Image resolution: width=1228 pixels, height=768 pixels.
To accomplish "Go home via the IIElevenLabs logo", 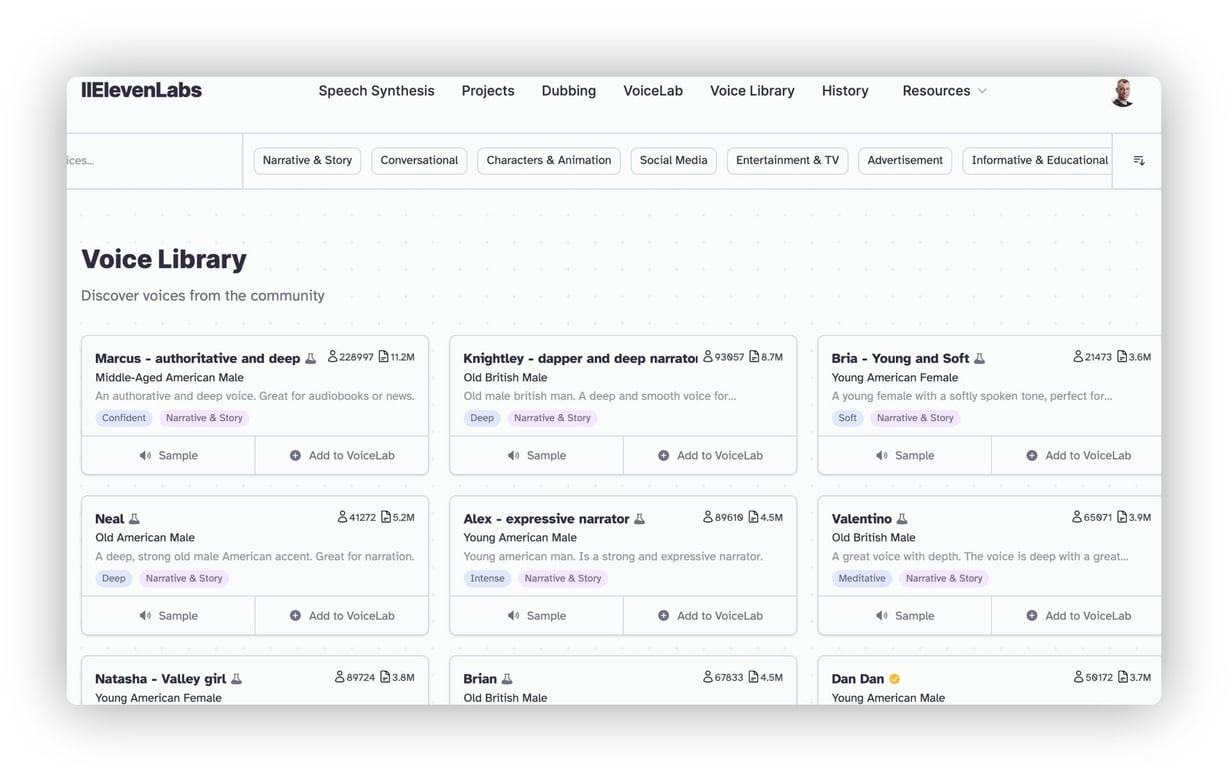I will click(x=141, y=90).
